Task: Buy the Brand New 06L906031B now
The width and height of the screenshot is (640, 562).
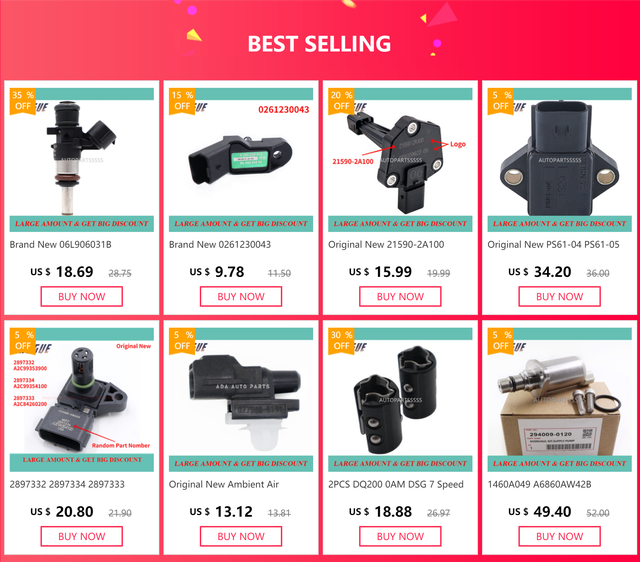Action: click(x=82, y=297)
